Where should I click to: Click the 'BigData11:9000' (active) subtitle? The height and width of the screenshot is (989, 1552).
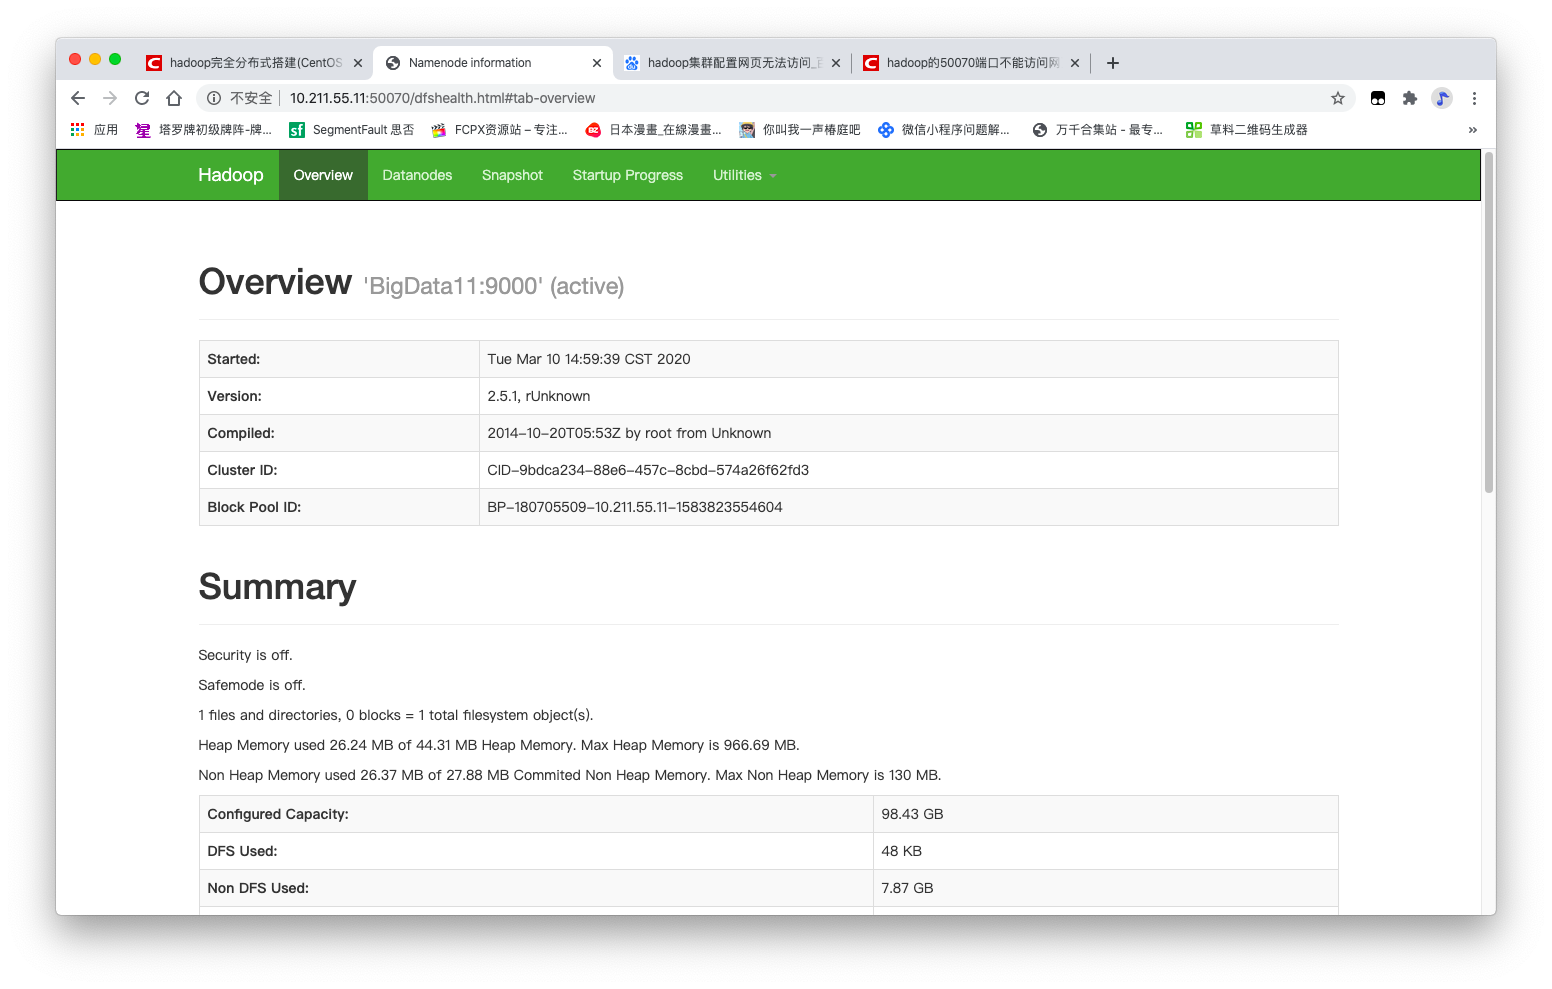(x=494, y=286)
